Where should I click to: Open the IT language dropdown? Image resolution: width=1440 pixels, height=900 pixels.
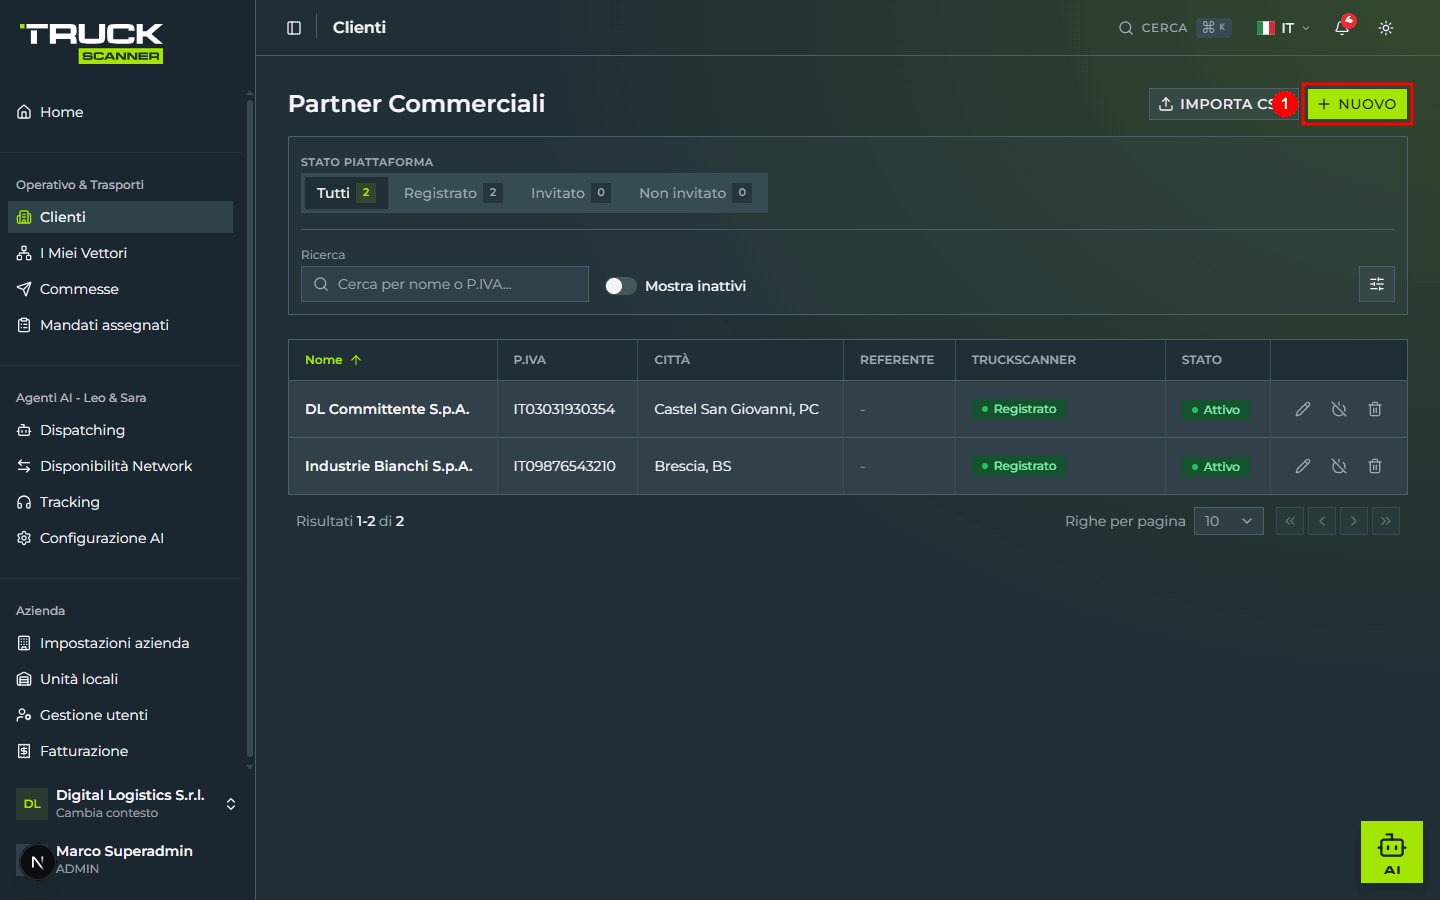1284,28
